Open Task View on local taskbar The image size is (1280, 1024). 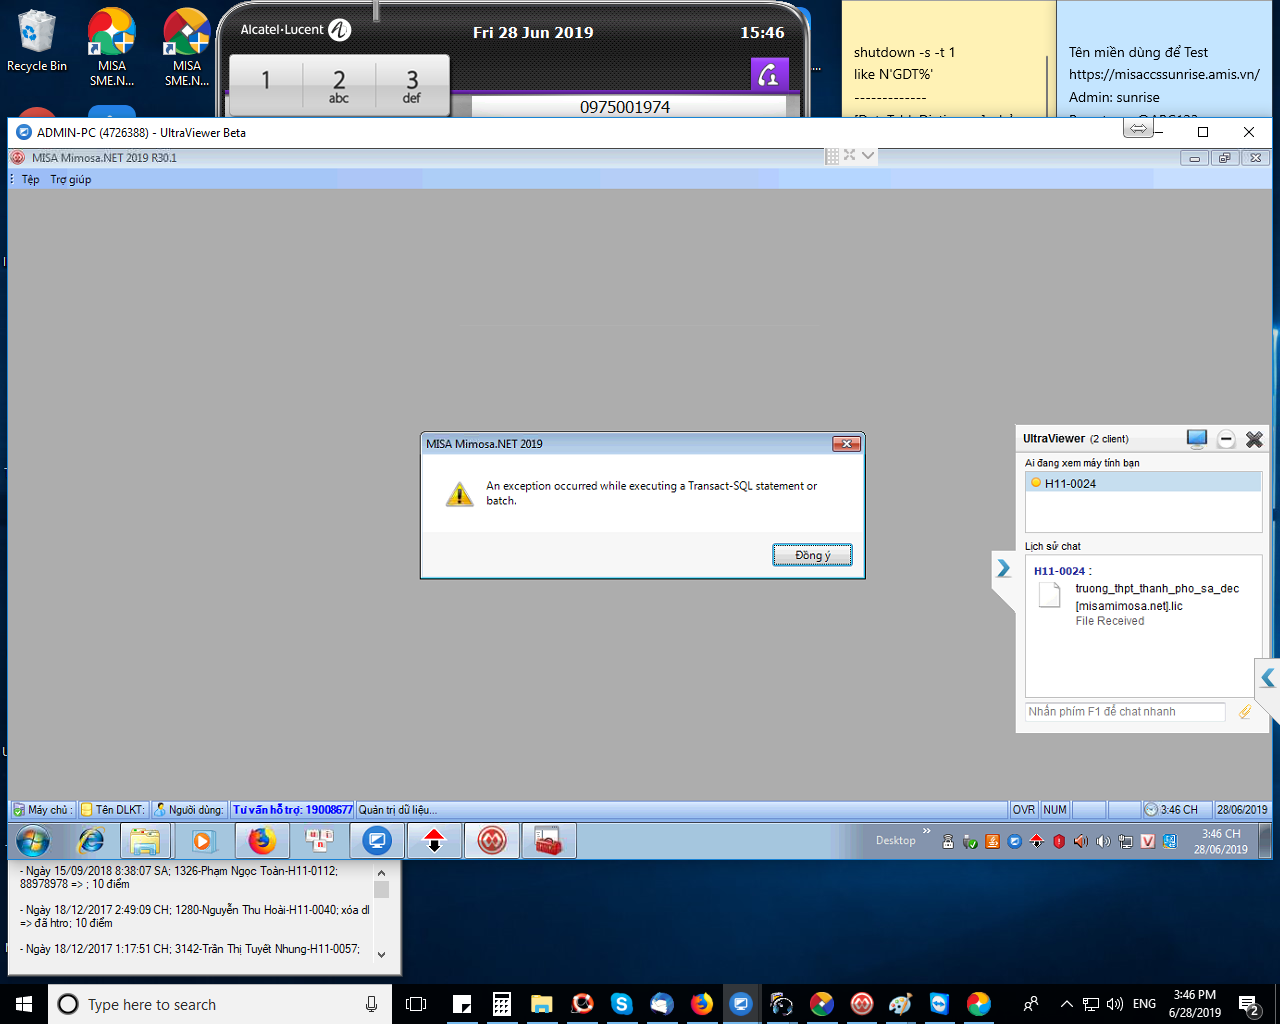[x=416, y=1004]
